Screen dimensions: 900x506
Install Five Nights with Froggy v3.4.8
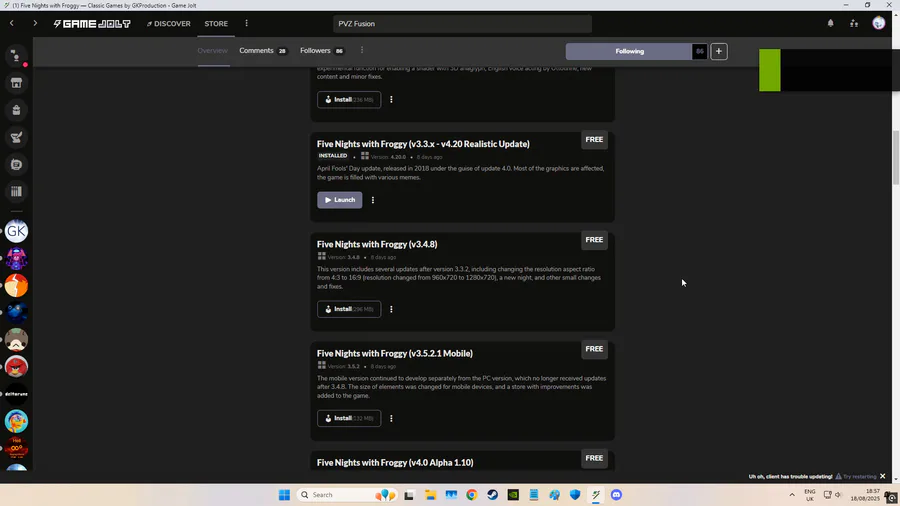pos(348,309)
